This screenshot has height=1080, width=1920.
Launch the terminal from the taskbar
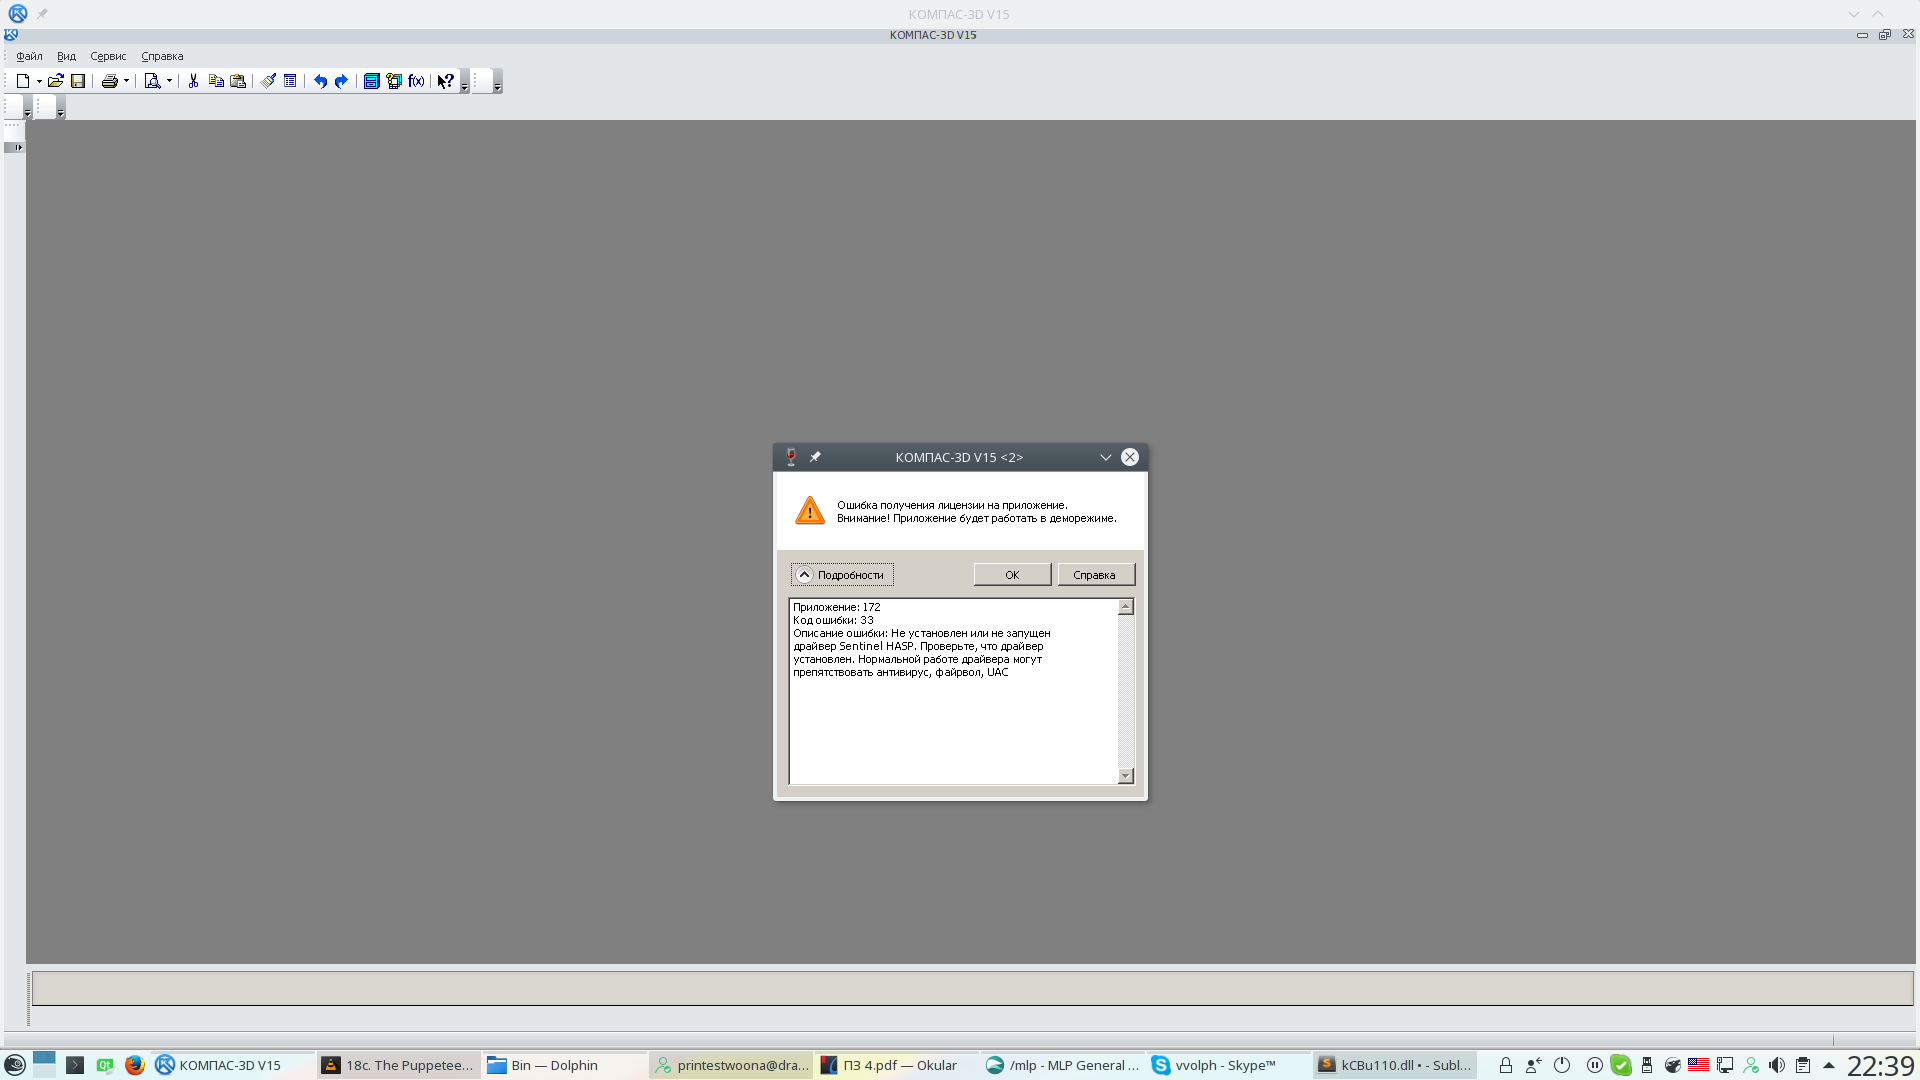click(75, 1065)
